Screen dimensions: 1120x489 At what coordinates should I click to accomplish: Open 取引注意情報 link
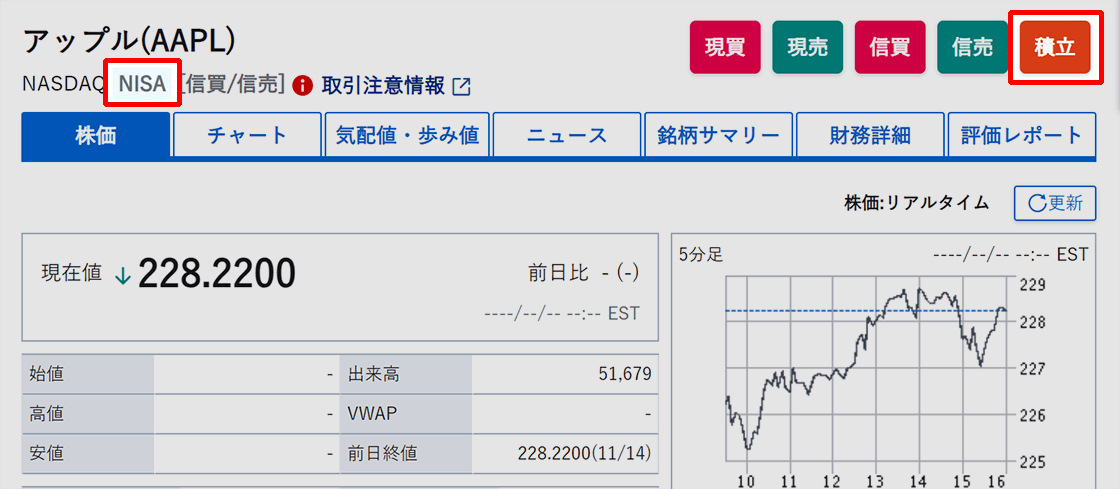point(383,86)
